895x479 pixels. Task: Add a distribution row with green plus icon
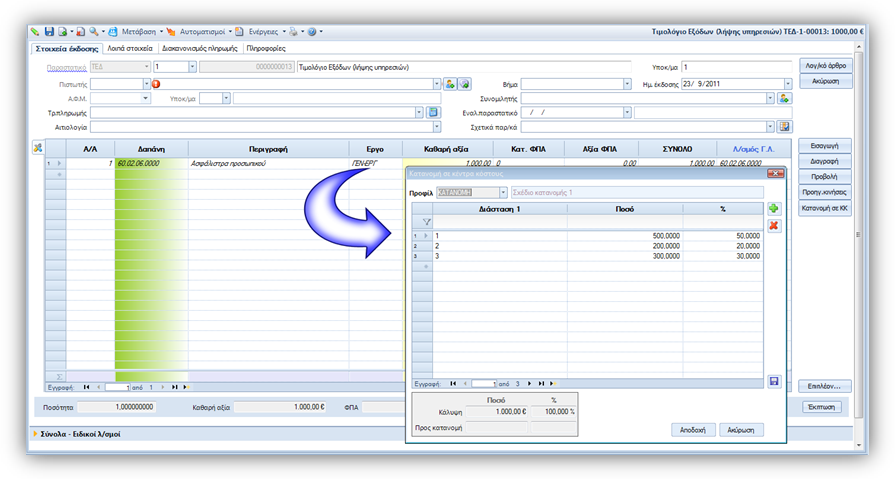(773, 208)
